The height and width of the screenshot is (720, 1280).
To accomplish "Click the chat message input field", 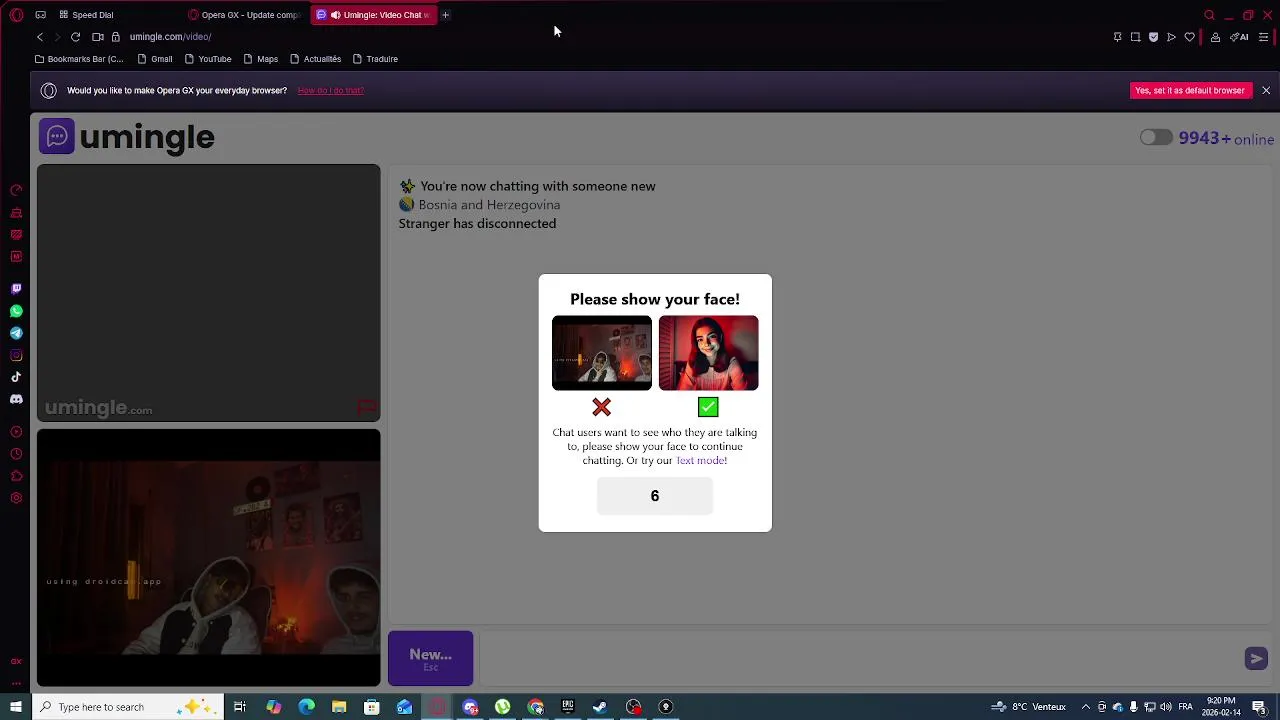I will [x=860, y=658].
